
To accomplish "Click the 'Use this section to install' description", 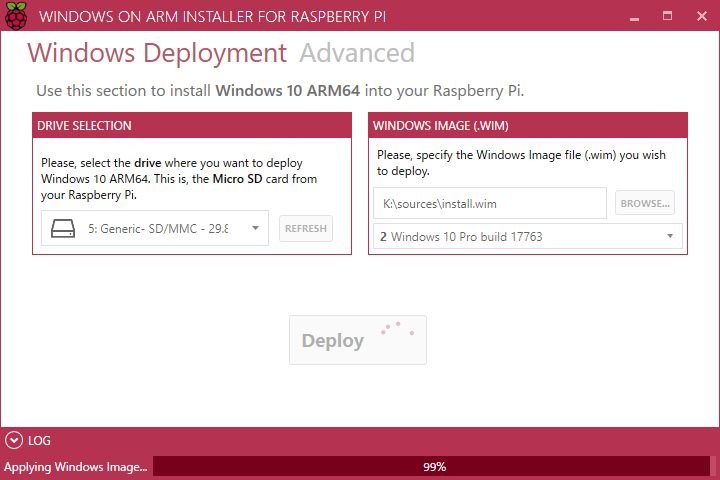I will coord(280,90).
